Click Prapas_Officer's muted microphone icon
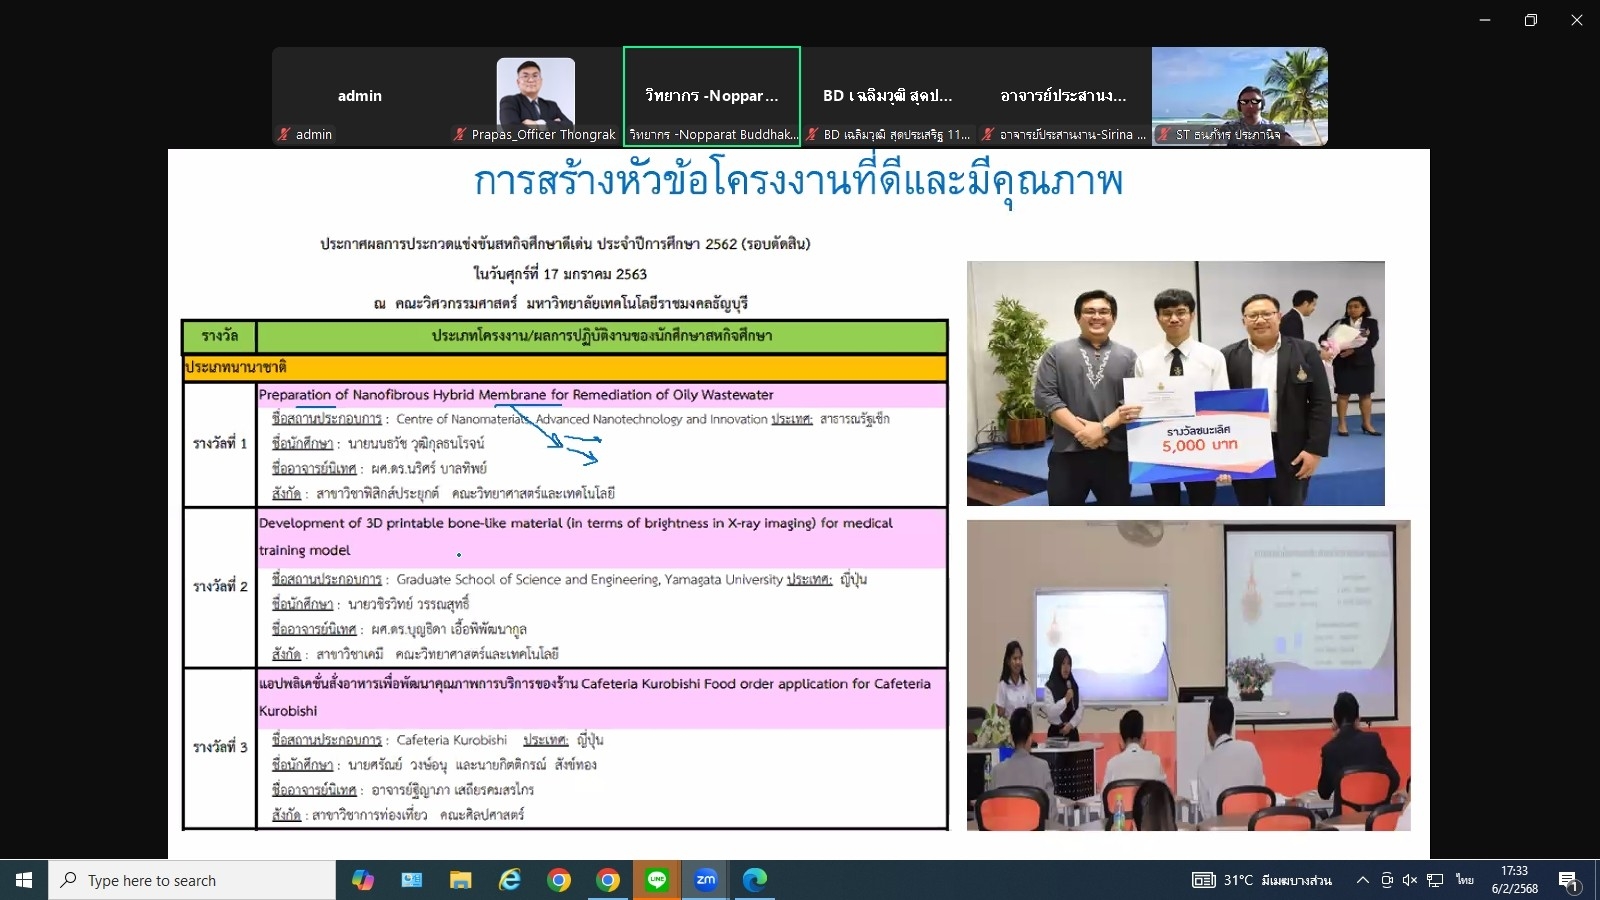This screenshot has height=900, width=1600. coord(460,134)
